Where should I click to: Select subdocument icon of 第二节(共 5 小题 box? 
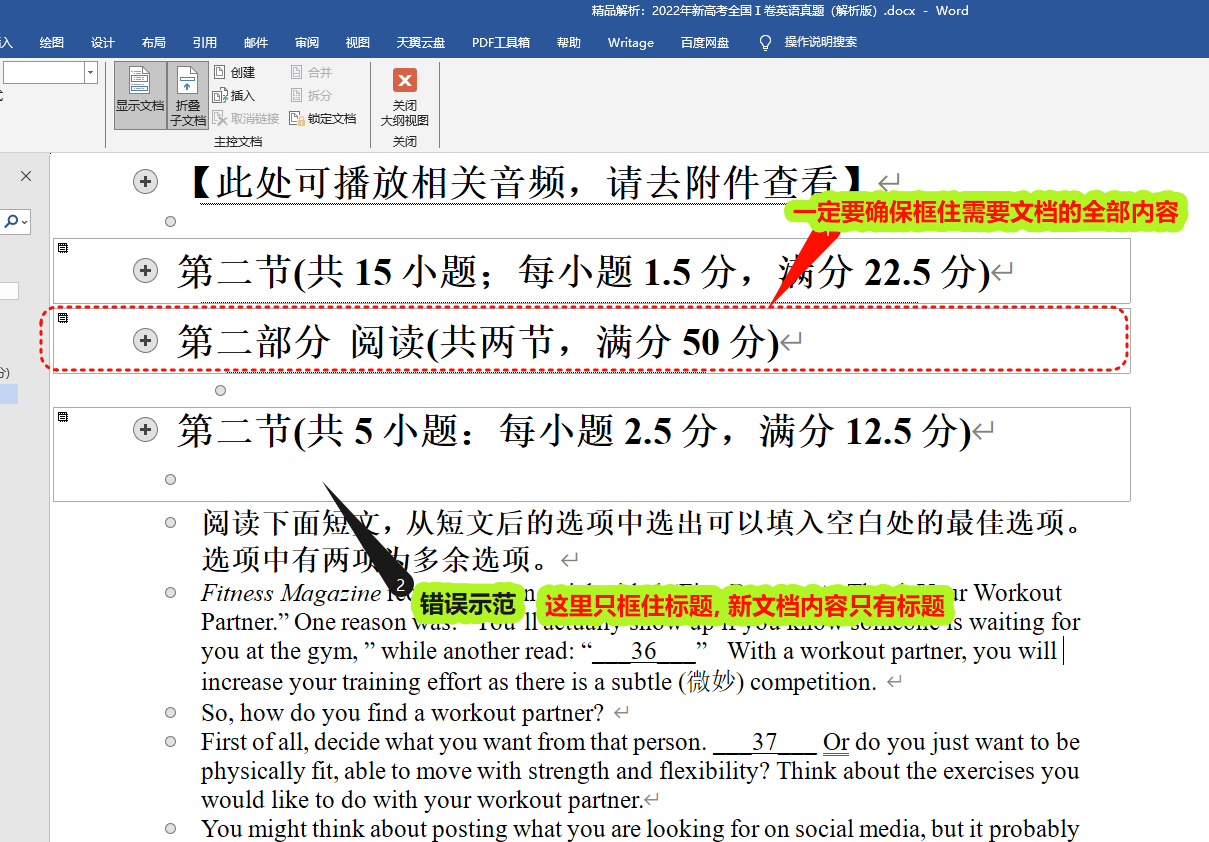click(63, 416)
